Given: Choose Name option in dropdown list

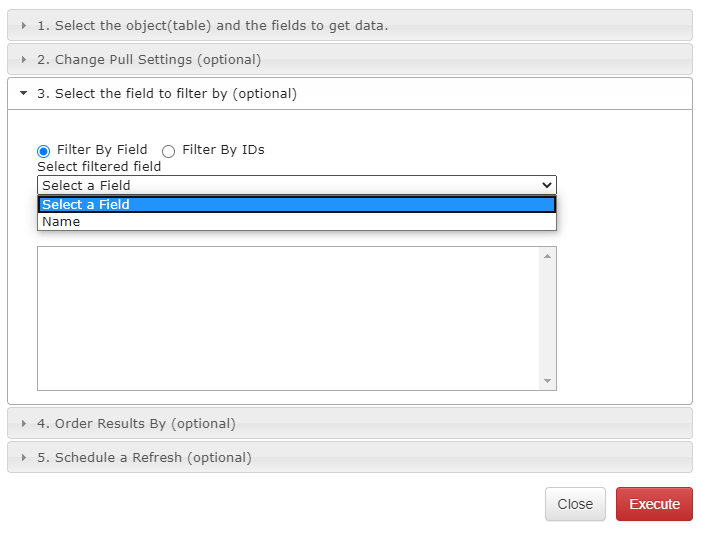Looking at the screenshot, I should [297, 222].
